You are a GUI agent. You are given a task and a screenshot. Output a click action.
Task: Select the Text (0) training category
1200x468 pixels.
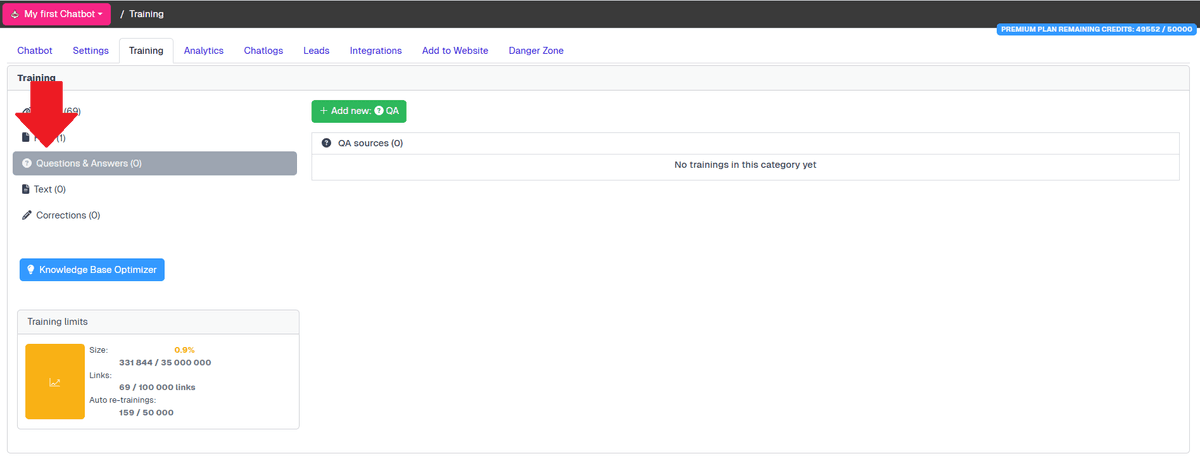(x=49, y=189)
